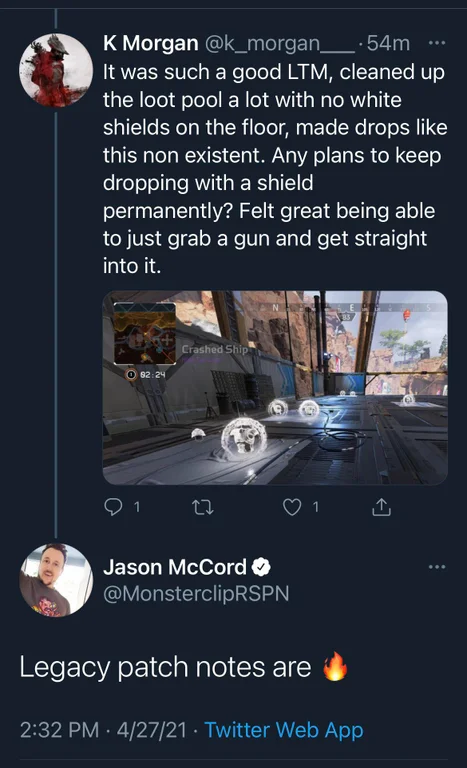Retweet K Morgan's tweet
Viewport: 467px width, 768px height.
point(202,507)
